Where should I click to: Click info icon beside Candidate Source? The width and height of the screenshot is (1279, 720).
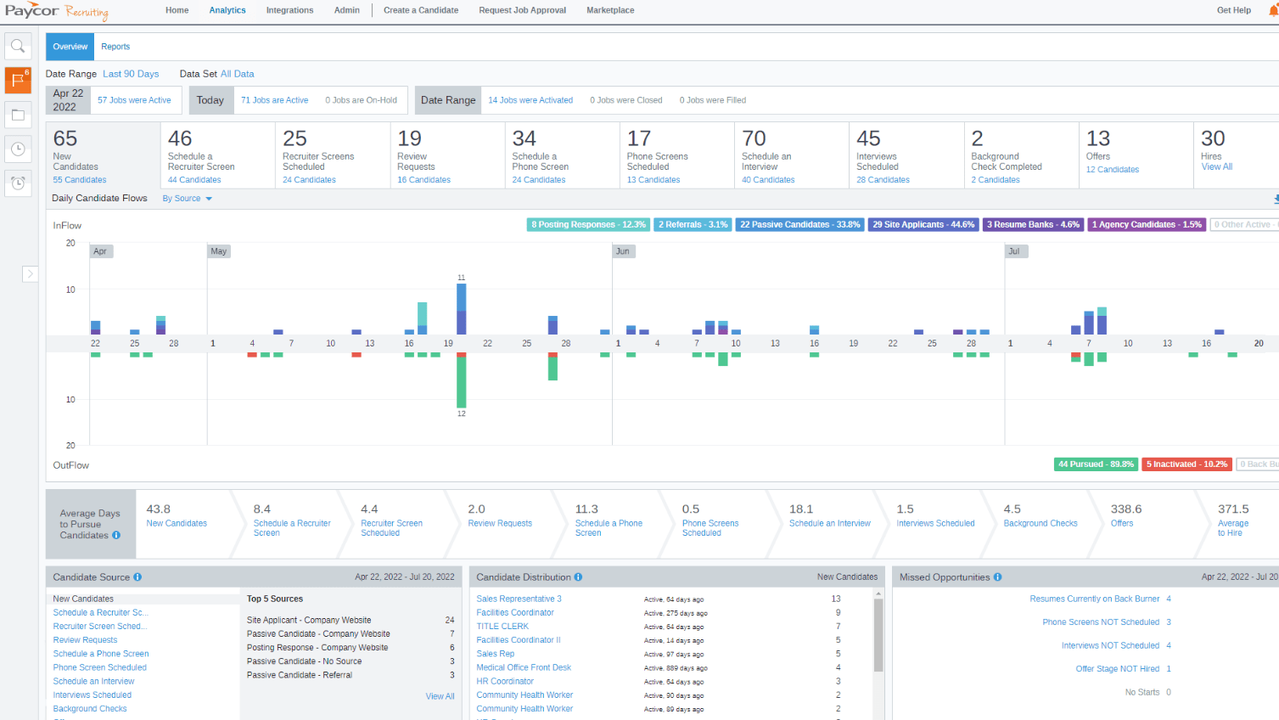pyautogui.click(x=138, y=577)
